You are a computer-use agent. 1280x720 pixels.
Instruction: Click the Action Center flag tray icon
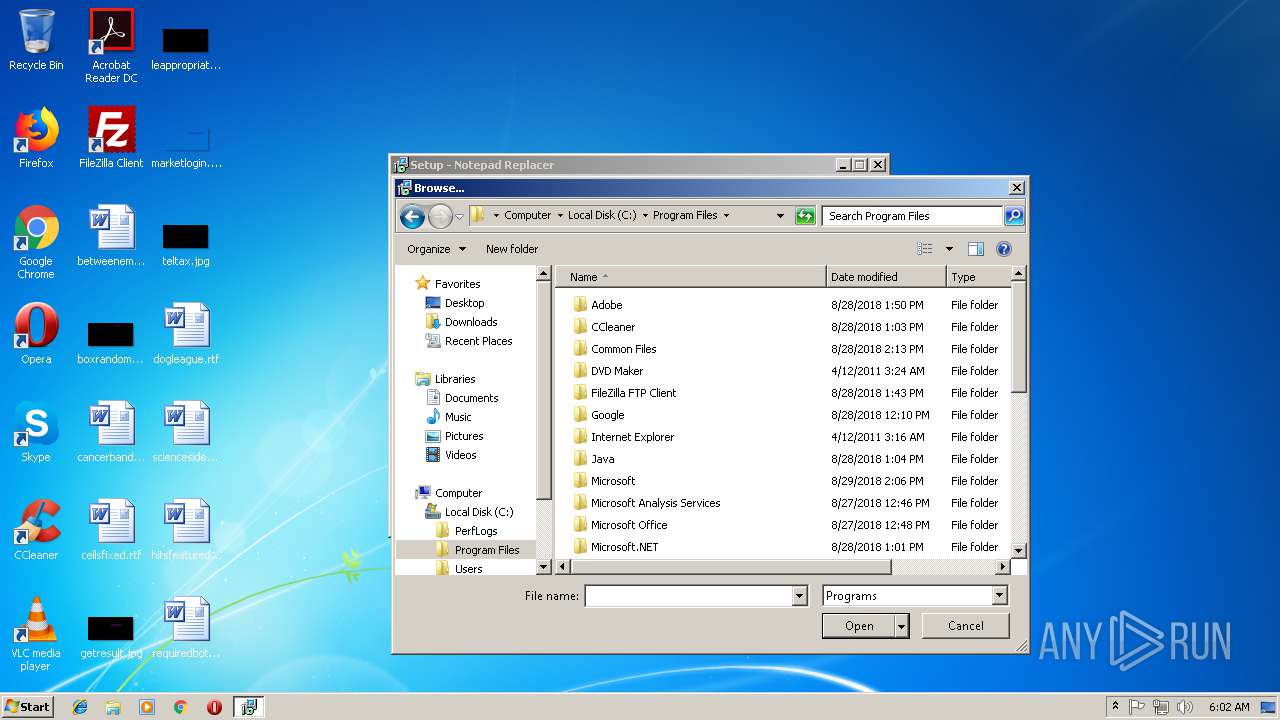coord(1137,707)
